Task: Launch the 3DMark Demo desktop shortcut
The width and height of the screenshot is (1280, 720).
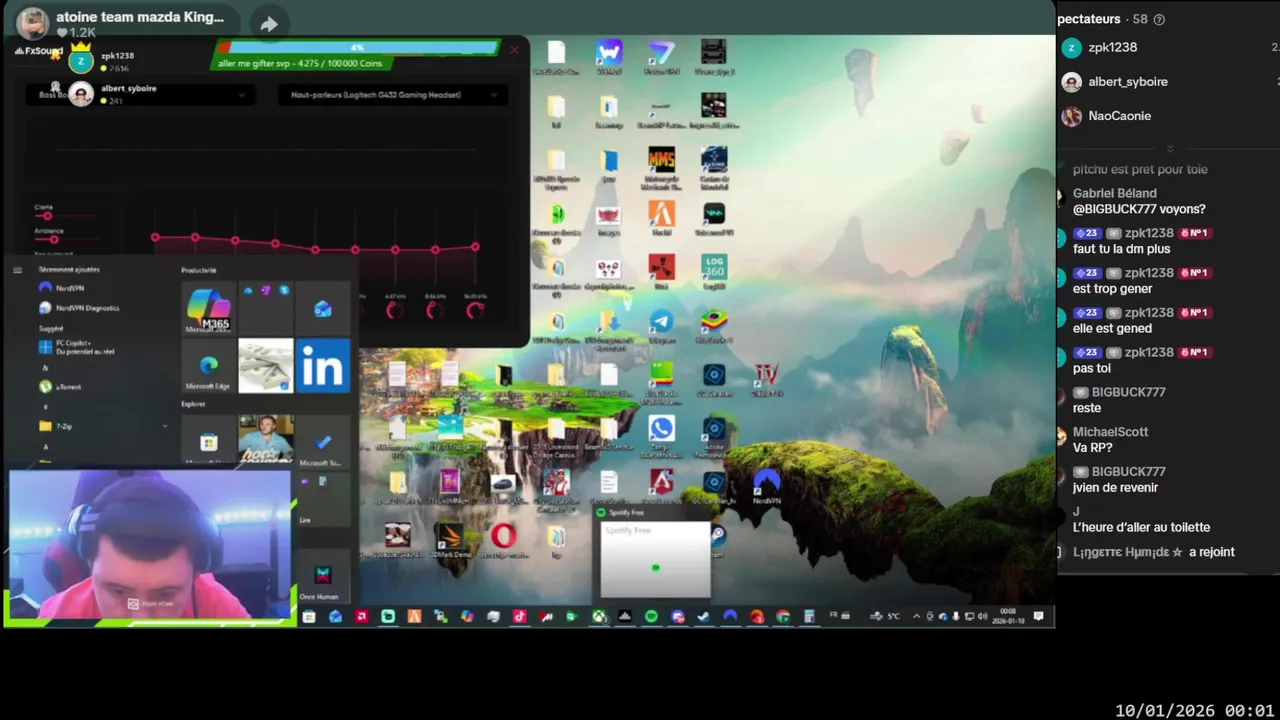Action: (x=450, y=540)
